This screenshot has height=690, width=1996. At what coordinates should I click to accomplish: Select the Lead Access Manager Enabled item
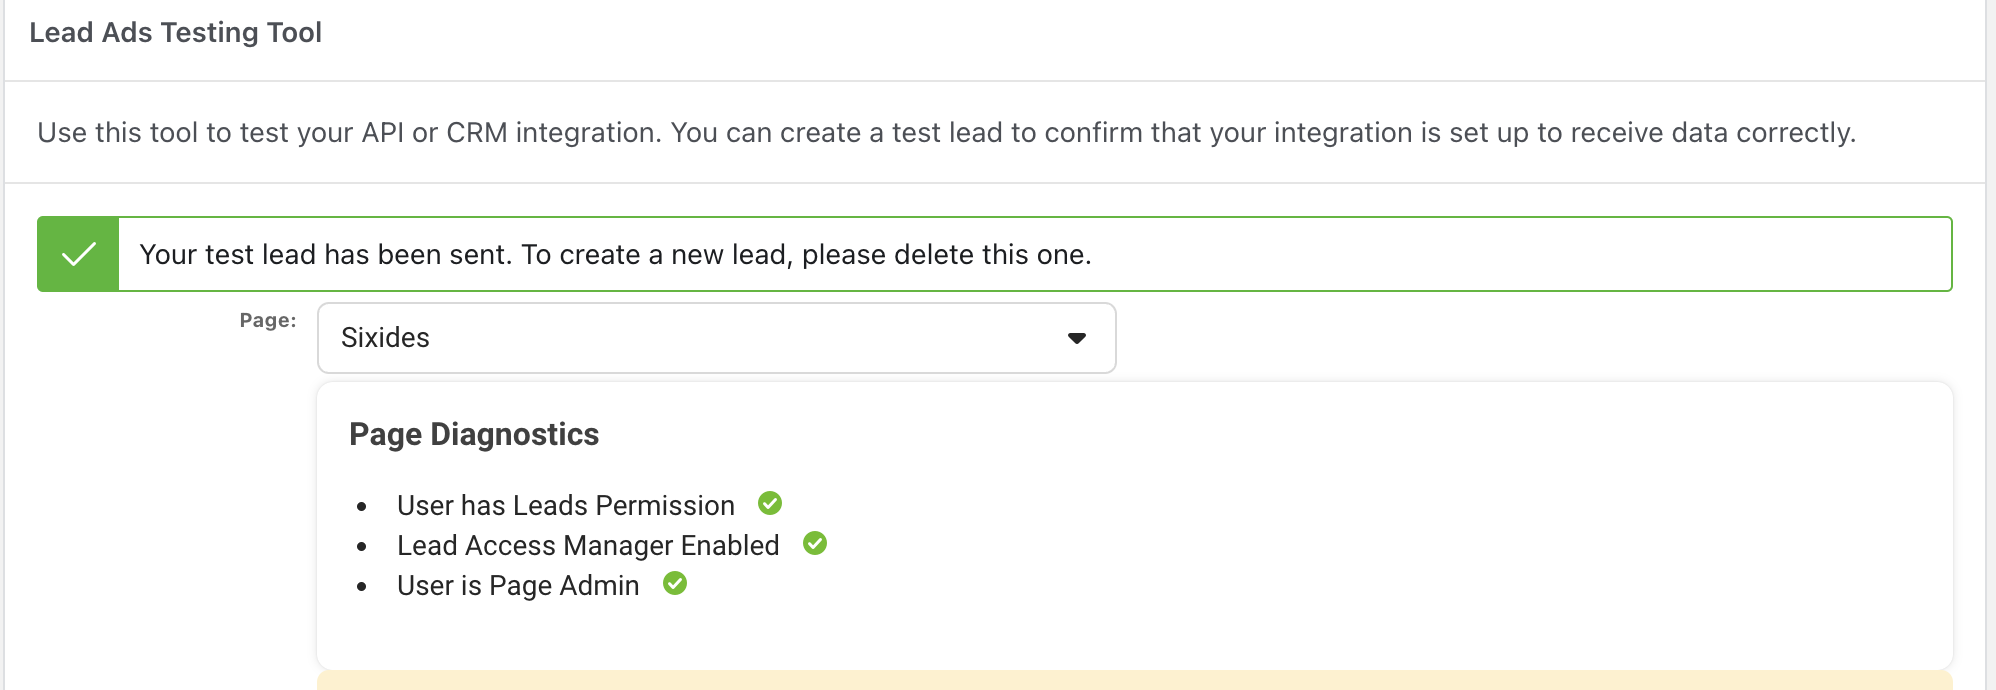pyautogui.click(x=588, y=545)
